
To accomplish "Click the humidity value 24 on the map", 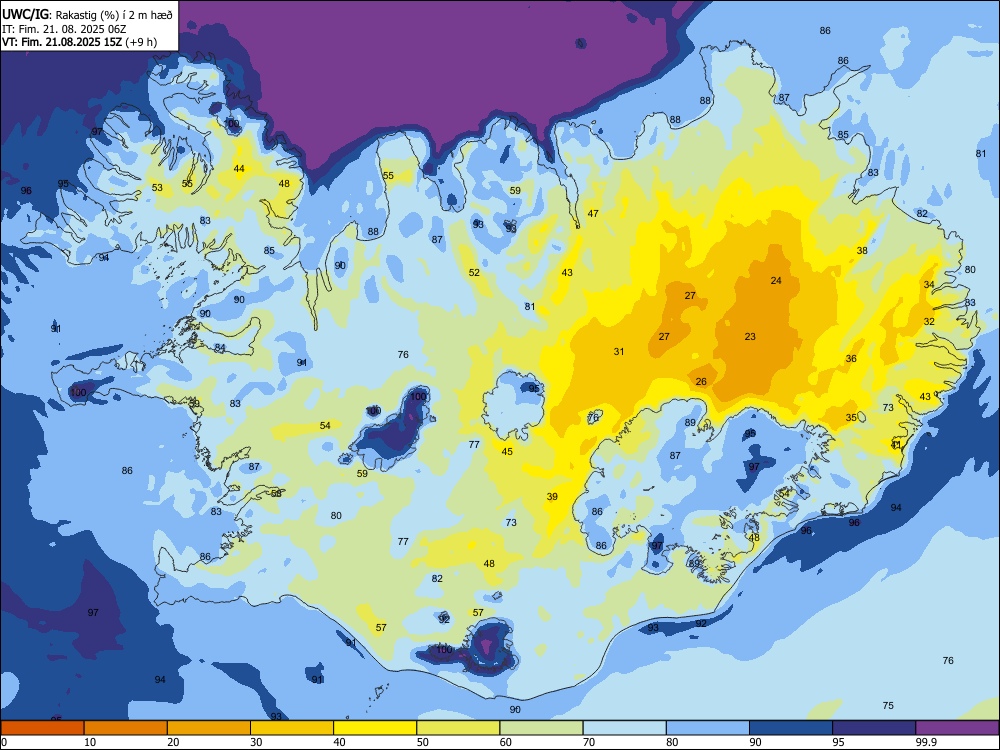I will click(776, 280).
